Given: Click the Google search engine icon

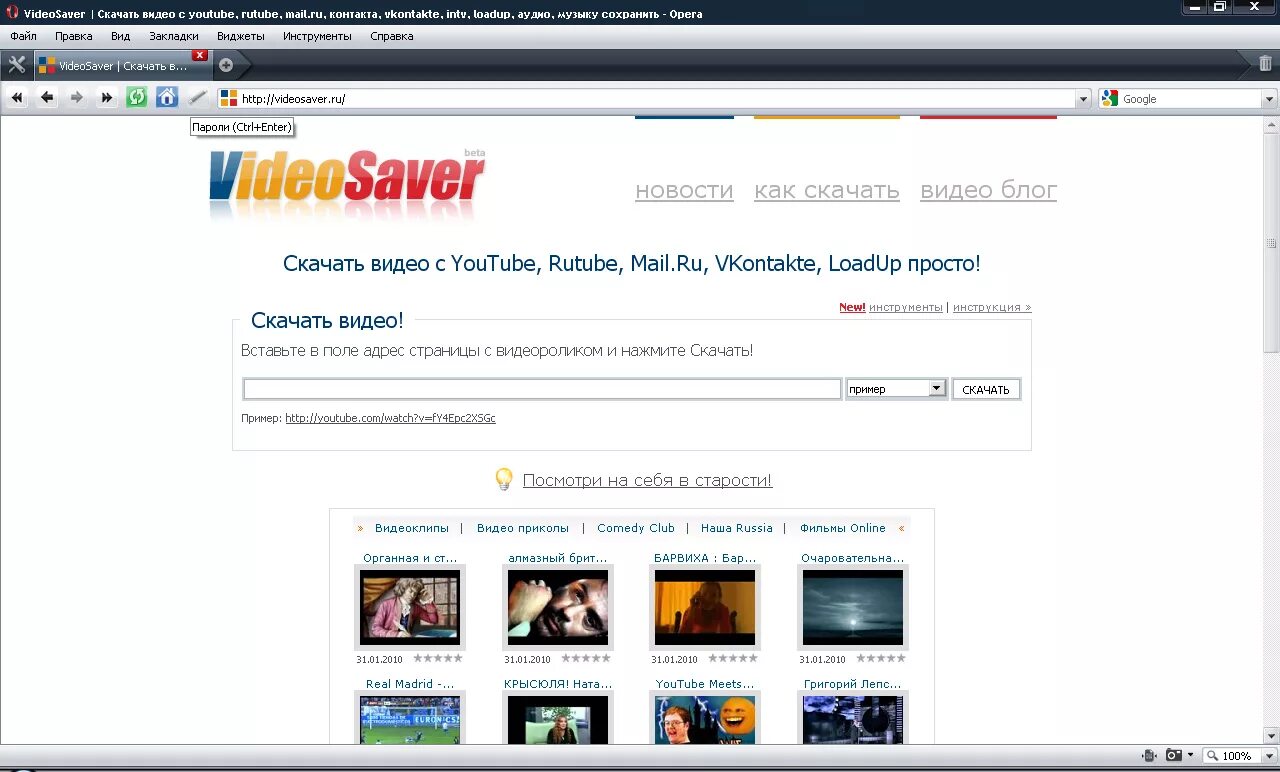Looking at the screenshot, I should (x=1109, y=99).
